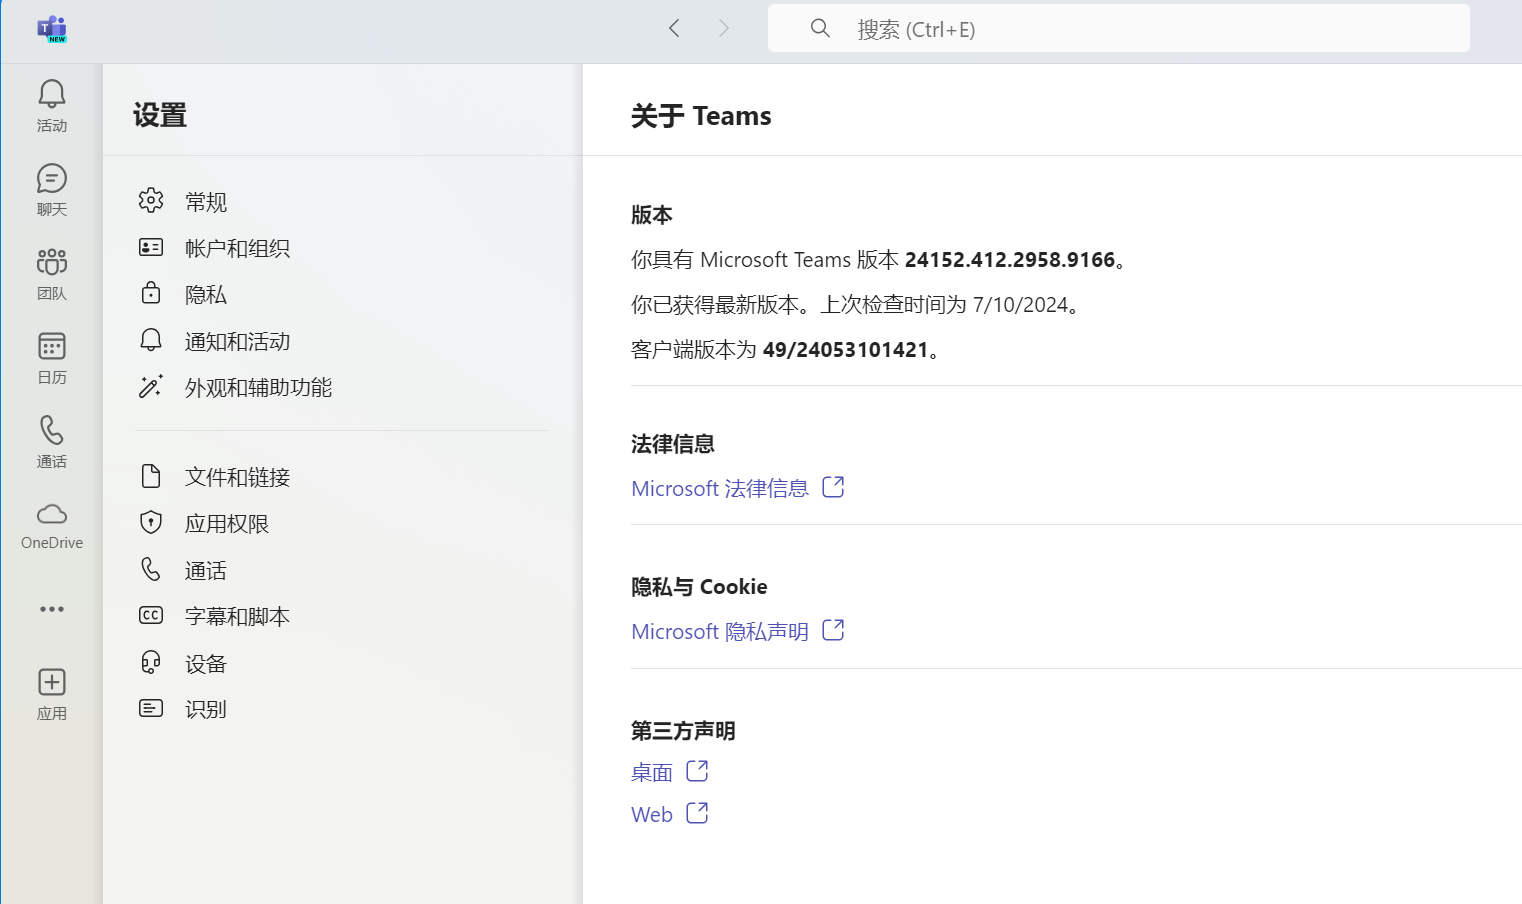Go forward with the right arrow
The height and width of the screenshot is (904, 1522).
[724, 28]
